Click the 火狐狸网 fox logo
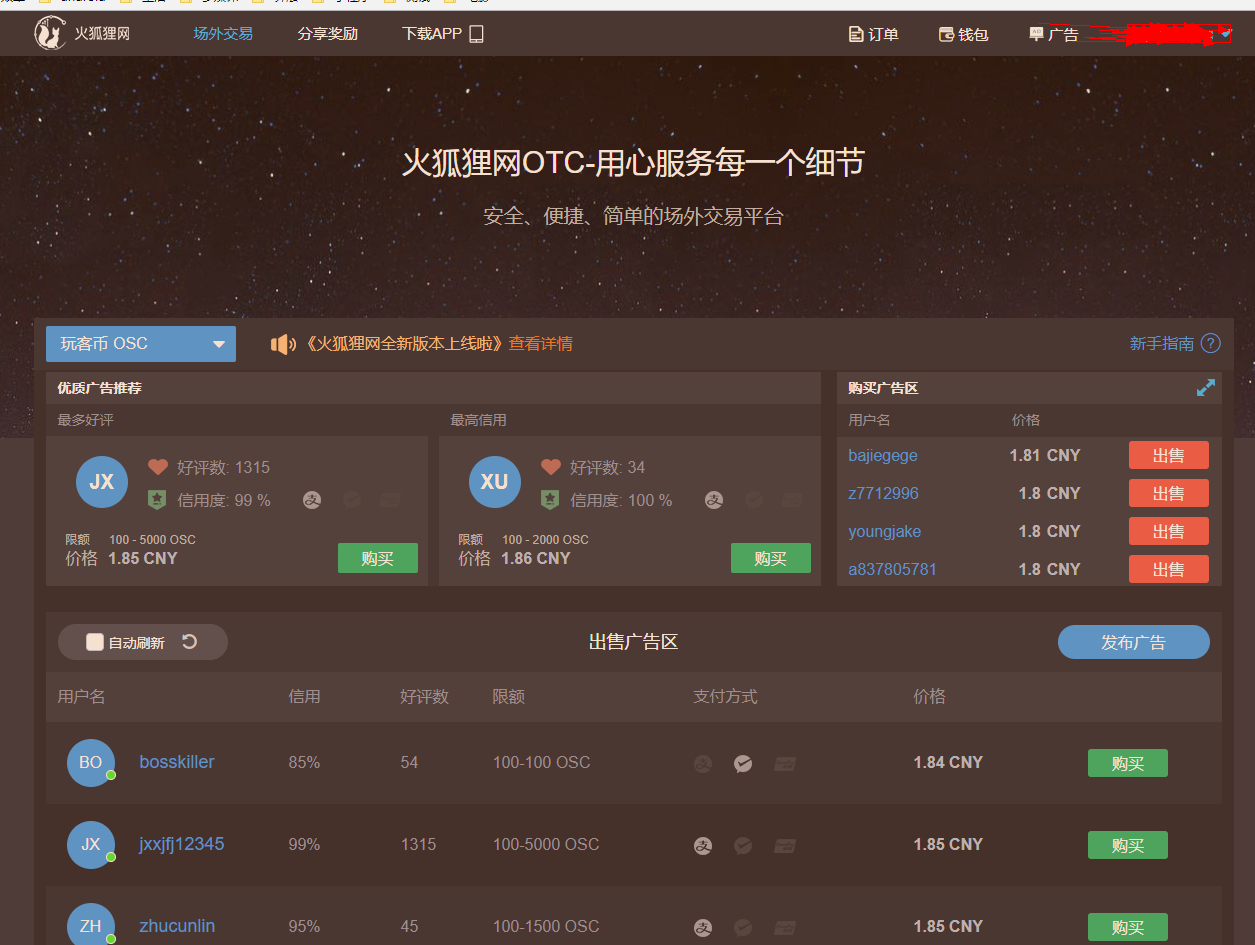This screenshot has height=945, width=1255. click(x=50, y=34)
